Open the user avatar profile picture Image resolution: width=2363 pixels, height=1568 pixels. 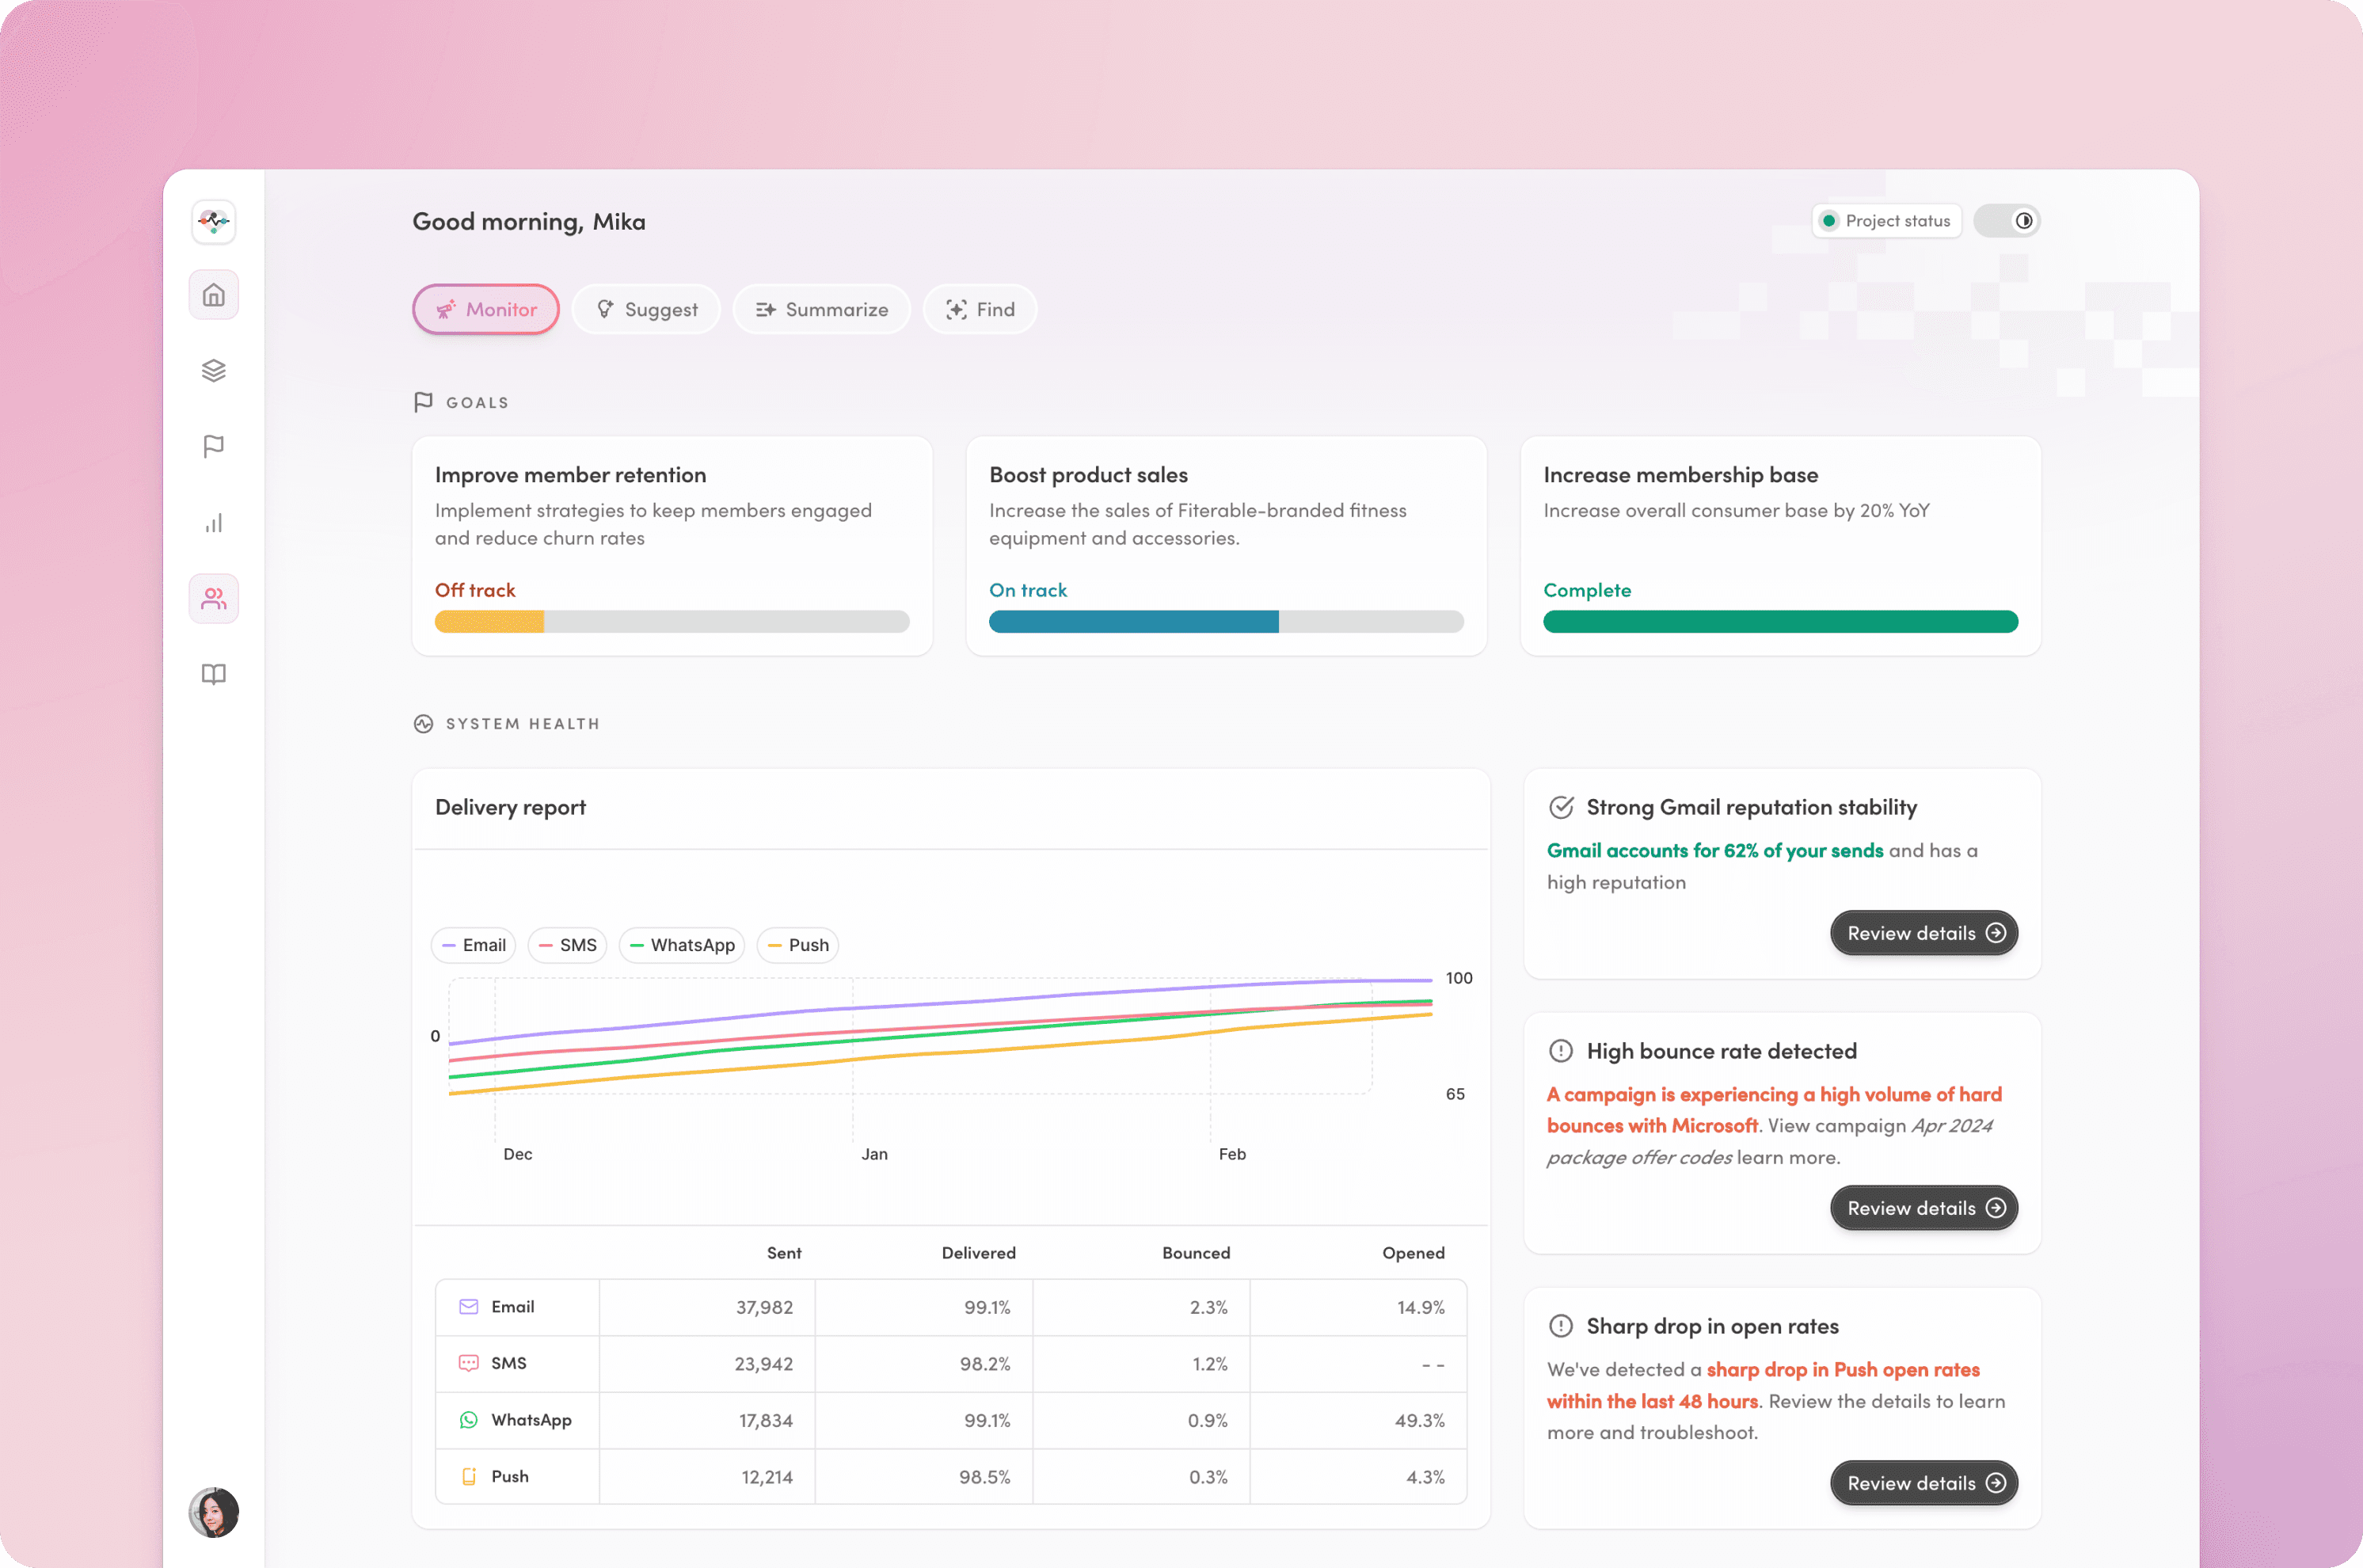[213, 1511]
